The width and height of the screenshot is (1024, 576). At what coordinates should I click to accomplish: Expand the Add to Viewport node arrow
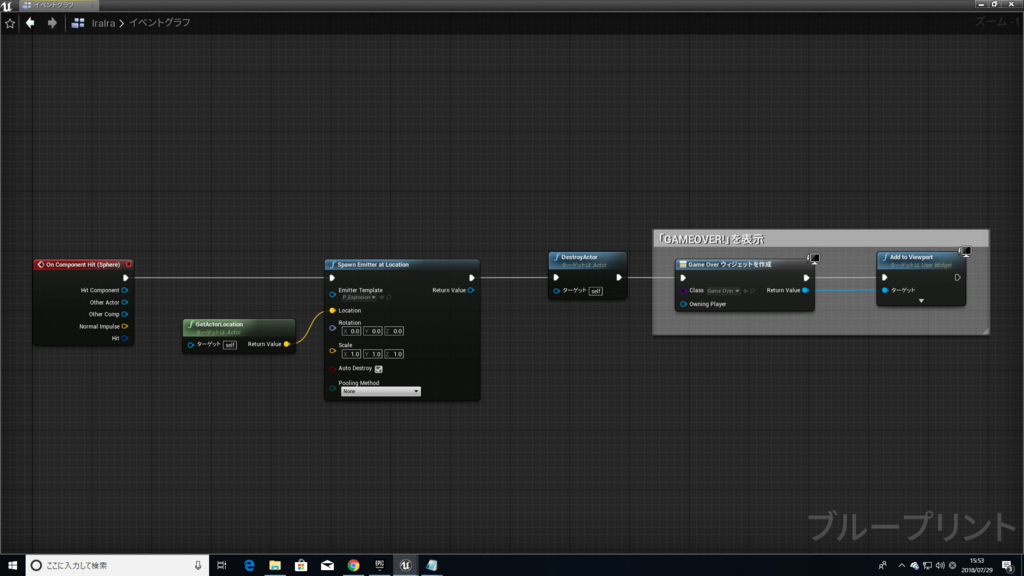pyautogui.click(x=921, y=301)
